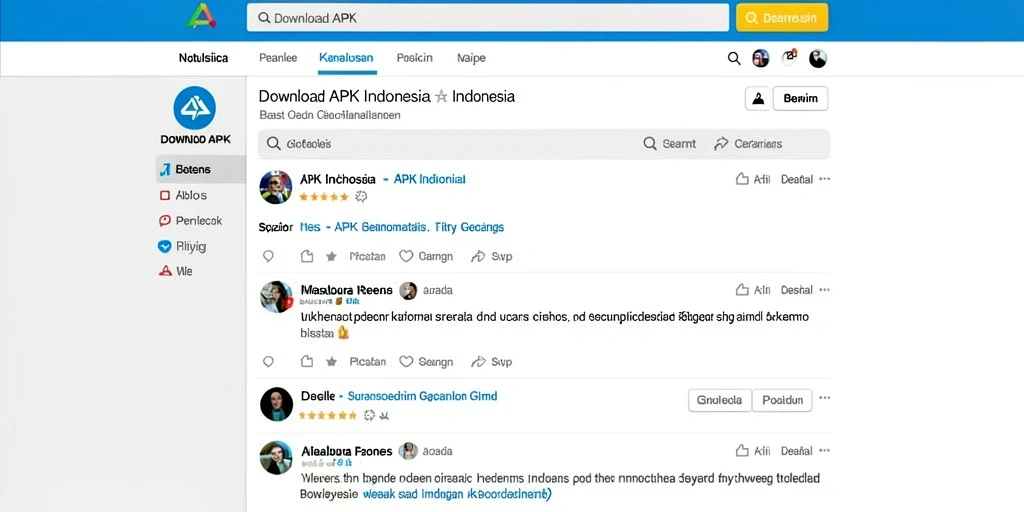Screen dimensions: 1024x512
Task: Click the blue heart Rliyig icon
Action: 165,247
